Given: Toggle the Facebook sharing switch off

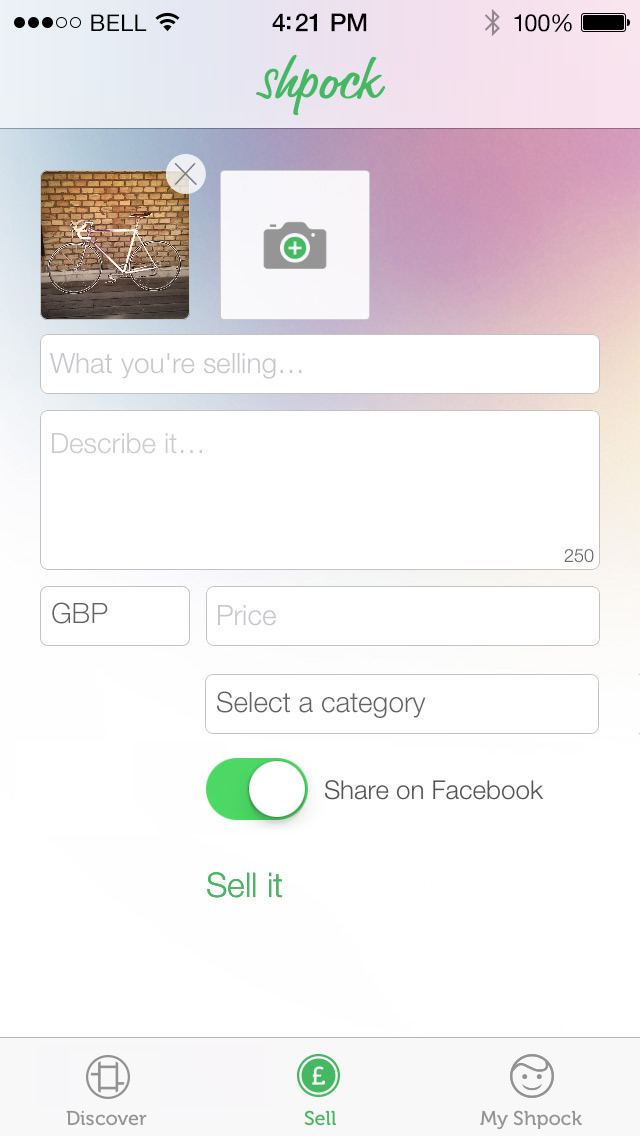Looking at the screenshot, I should click(x=256, y=789).
